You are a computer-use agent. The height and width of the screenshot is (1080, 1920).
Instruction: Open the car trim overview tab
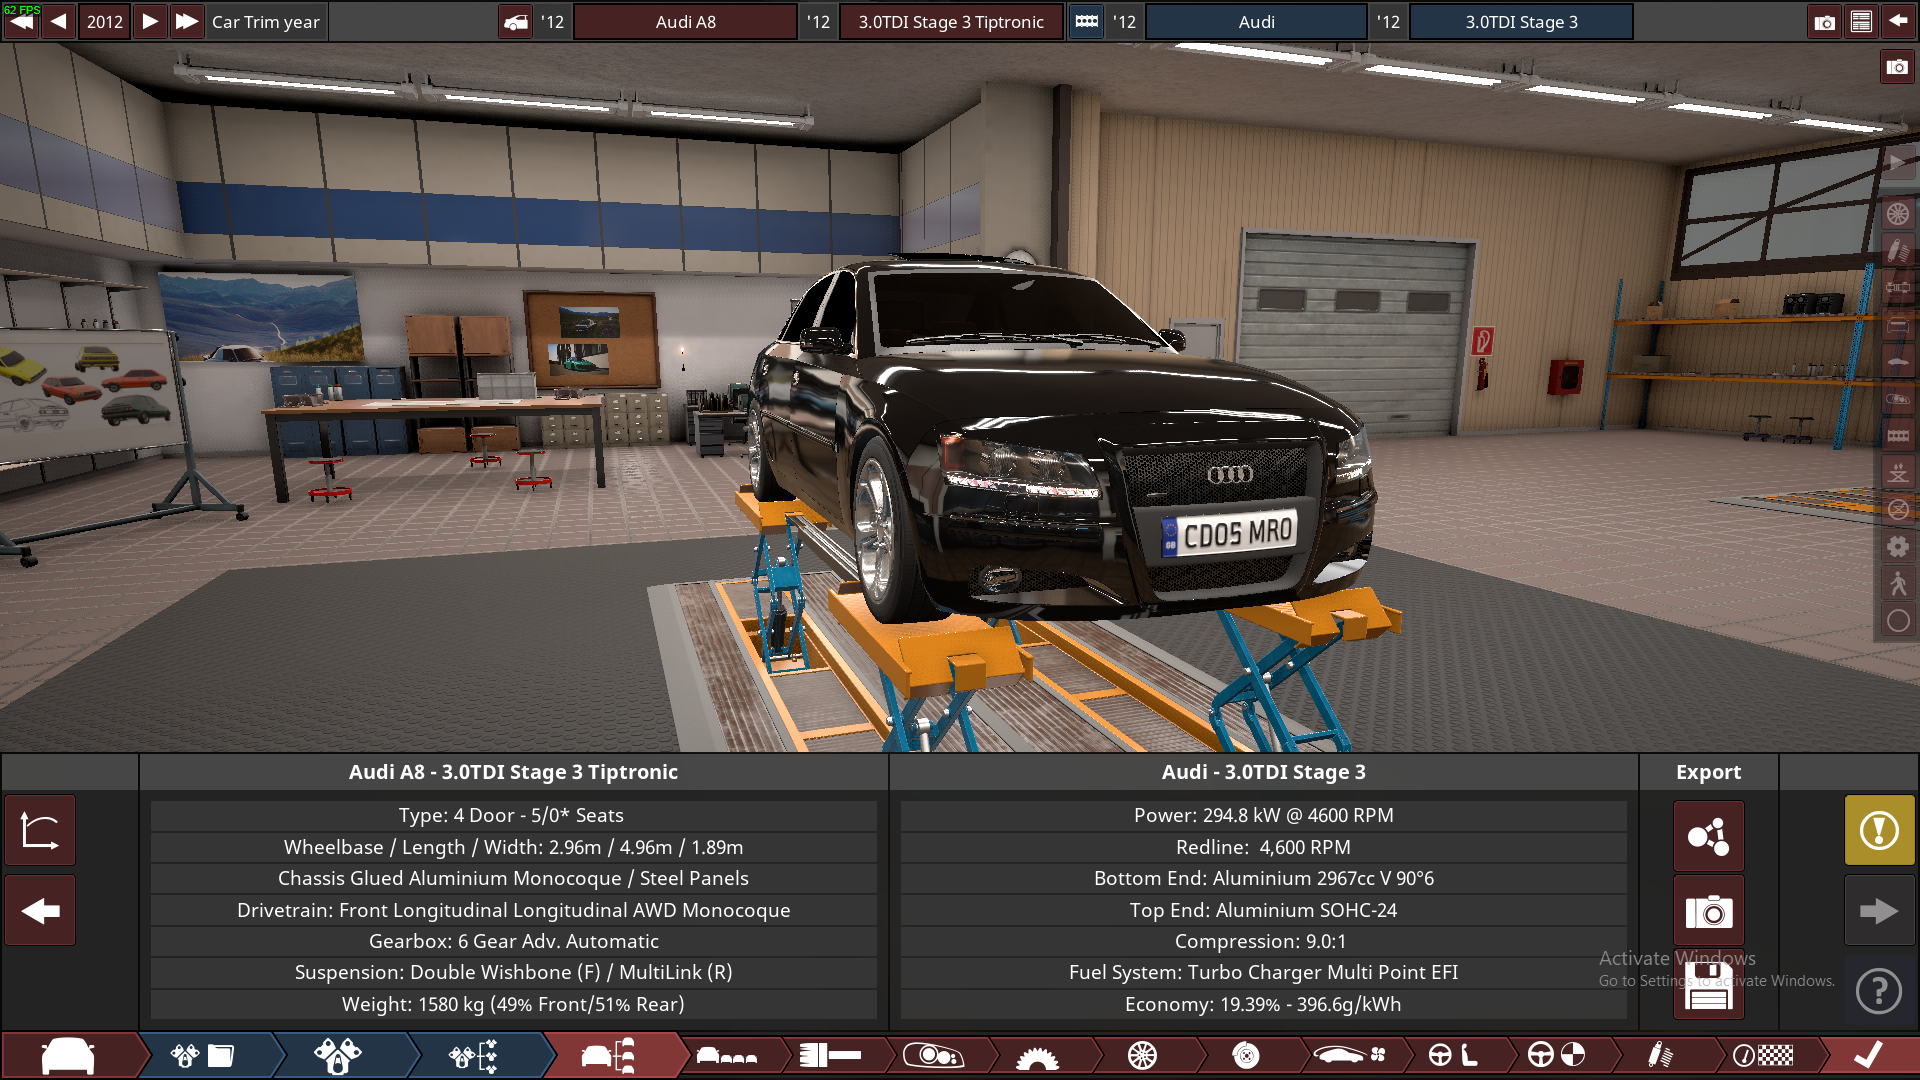pyautogui.click(x=609, y=1055)
